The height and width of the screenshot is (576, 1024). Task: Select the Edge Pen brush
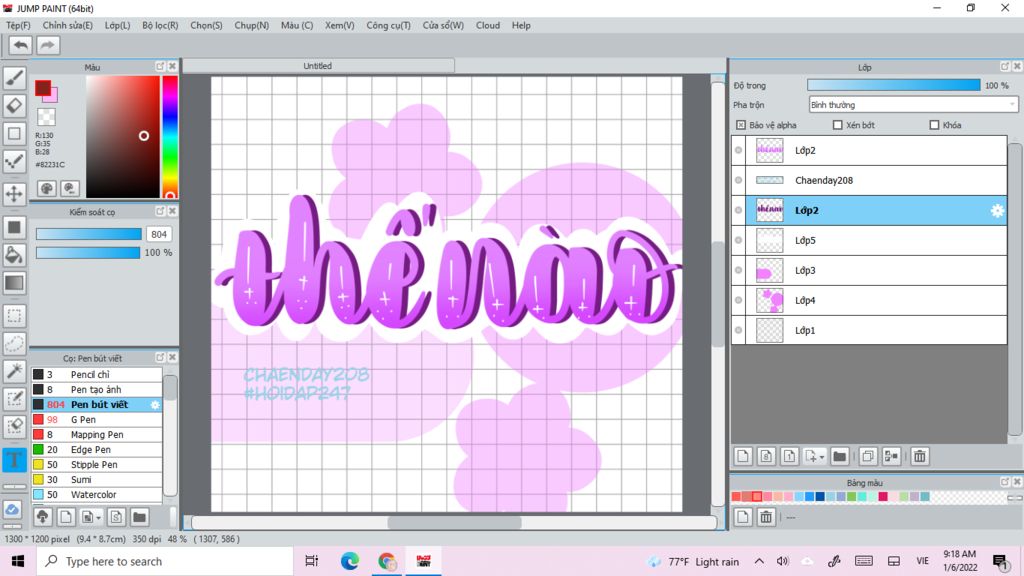(97, 450)
